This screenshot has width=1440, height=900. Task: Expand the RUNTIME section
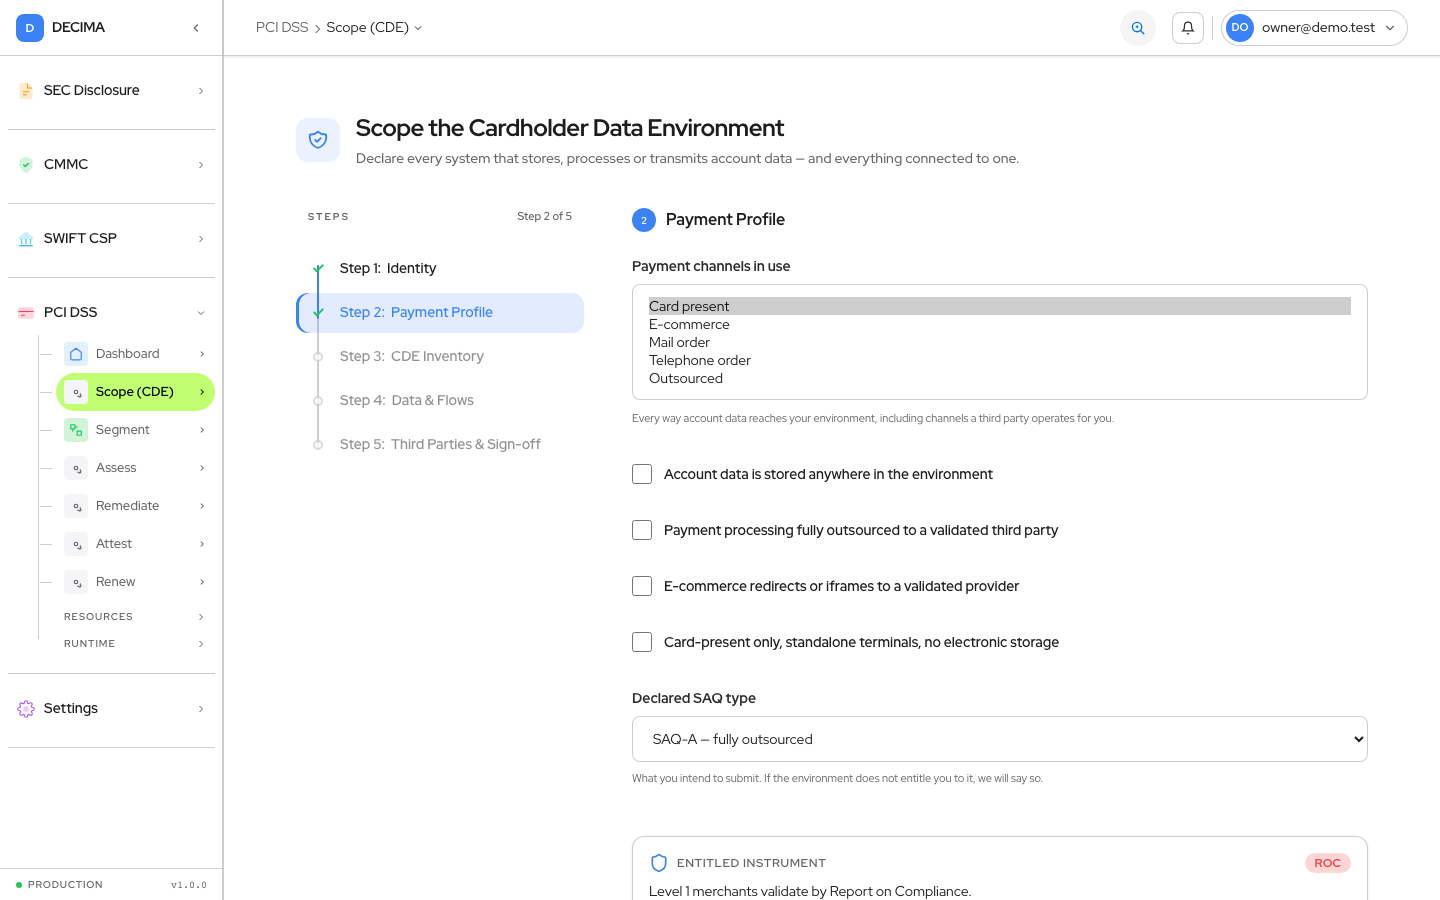pyautogui.click(x=134, y=644)
